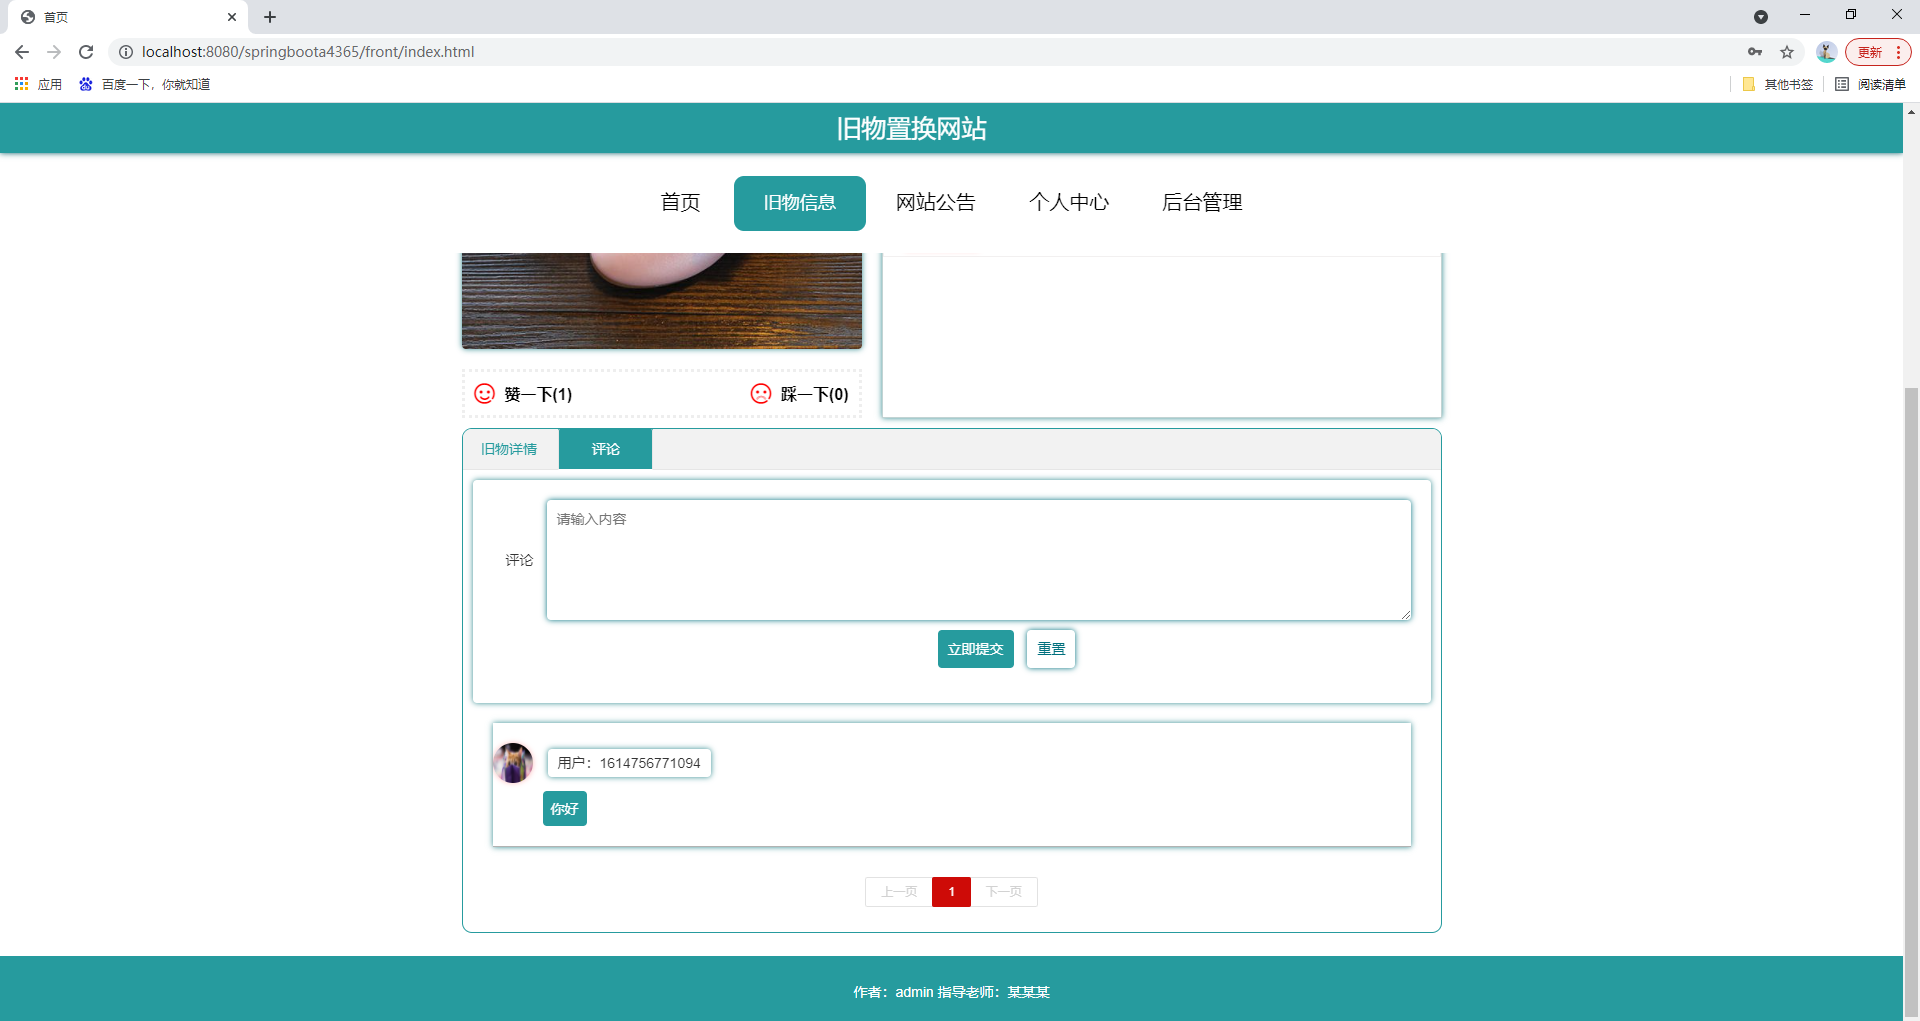Click the tab search dropdown icon
1920x1021 pixels.
point(1761,17)
